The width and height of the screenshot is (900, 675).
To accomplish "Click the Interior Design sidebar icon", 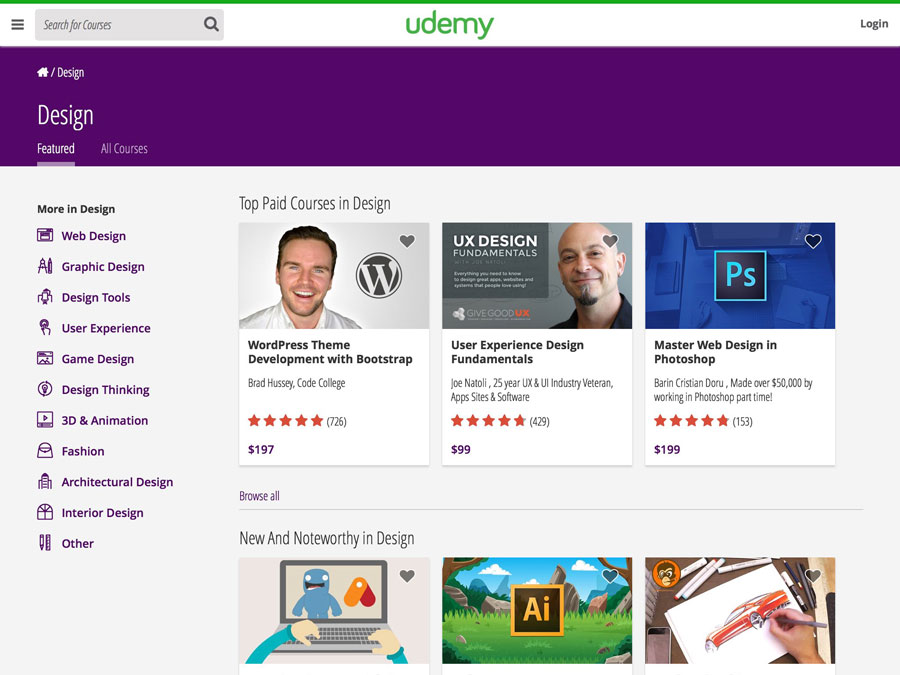I will point(45,512).
